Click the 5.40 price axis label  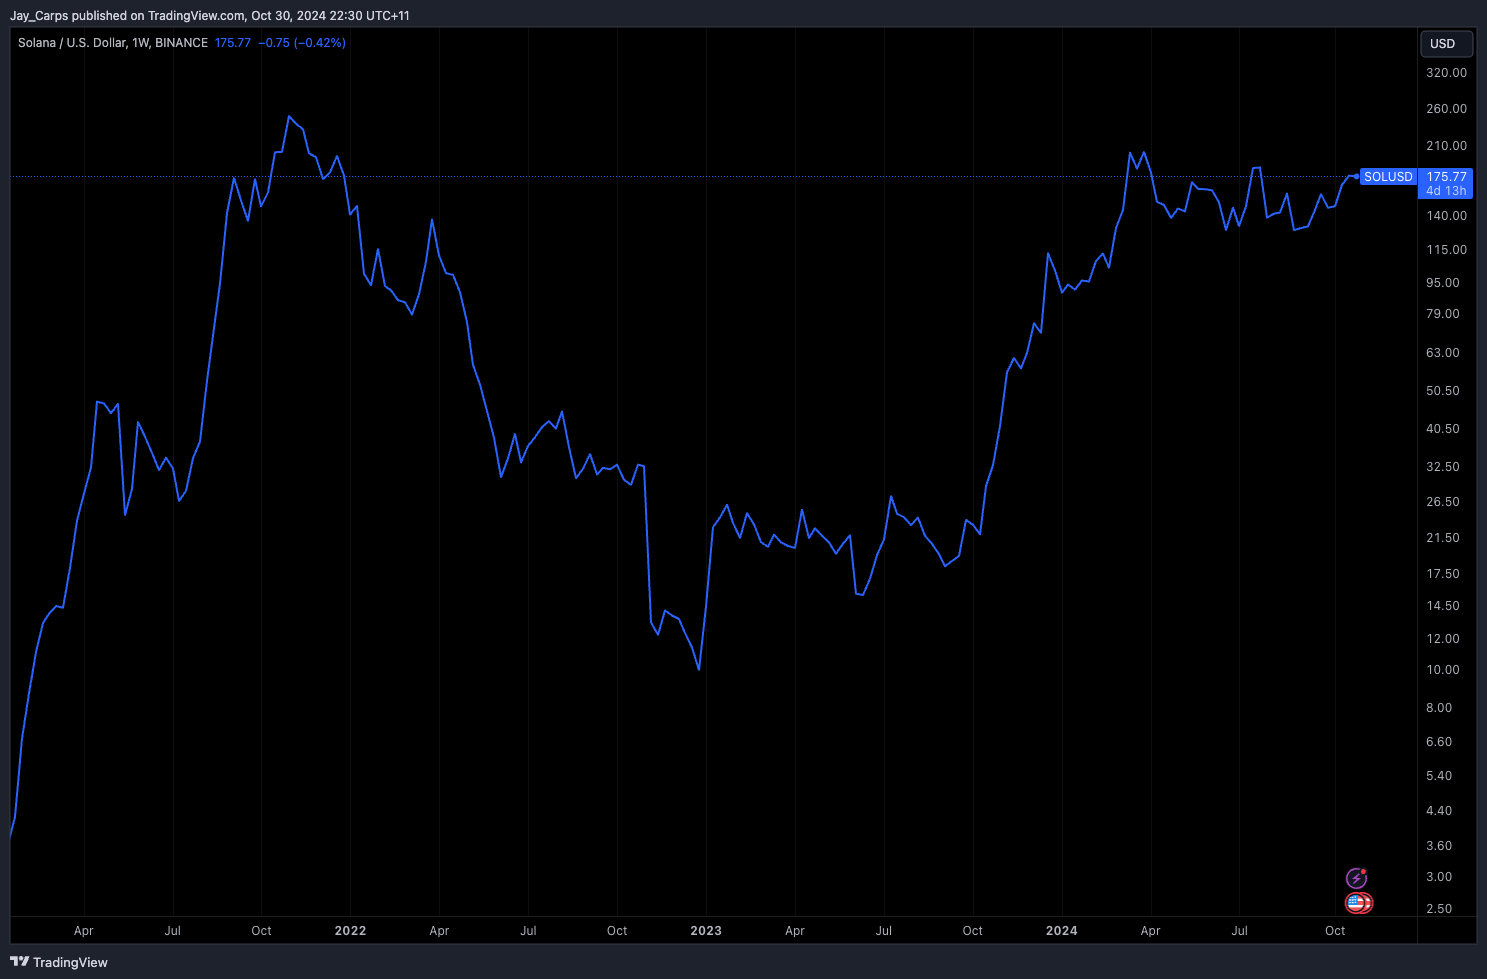[x=1439, y=776]
